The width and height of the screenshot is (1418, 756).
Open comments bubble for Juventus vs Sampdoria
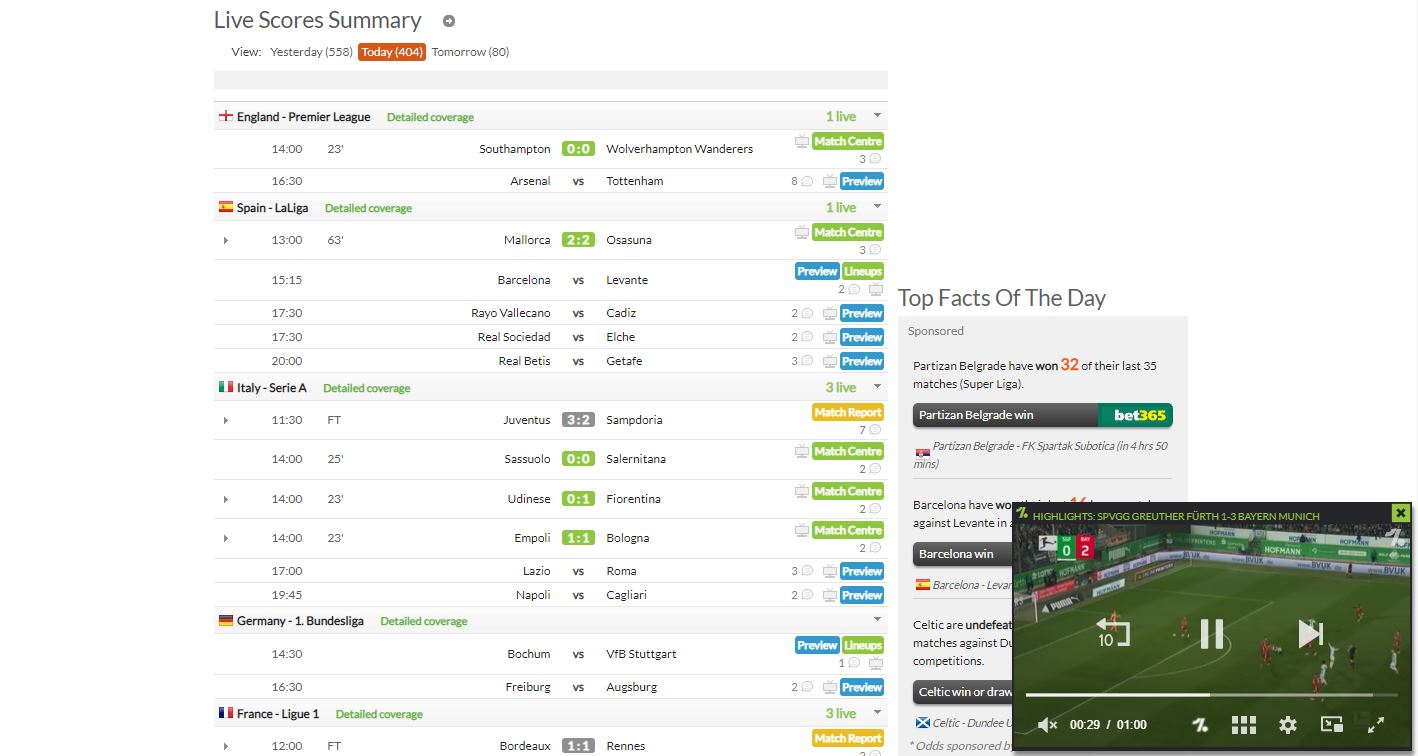[875, 430]
